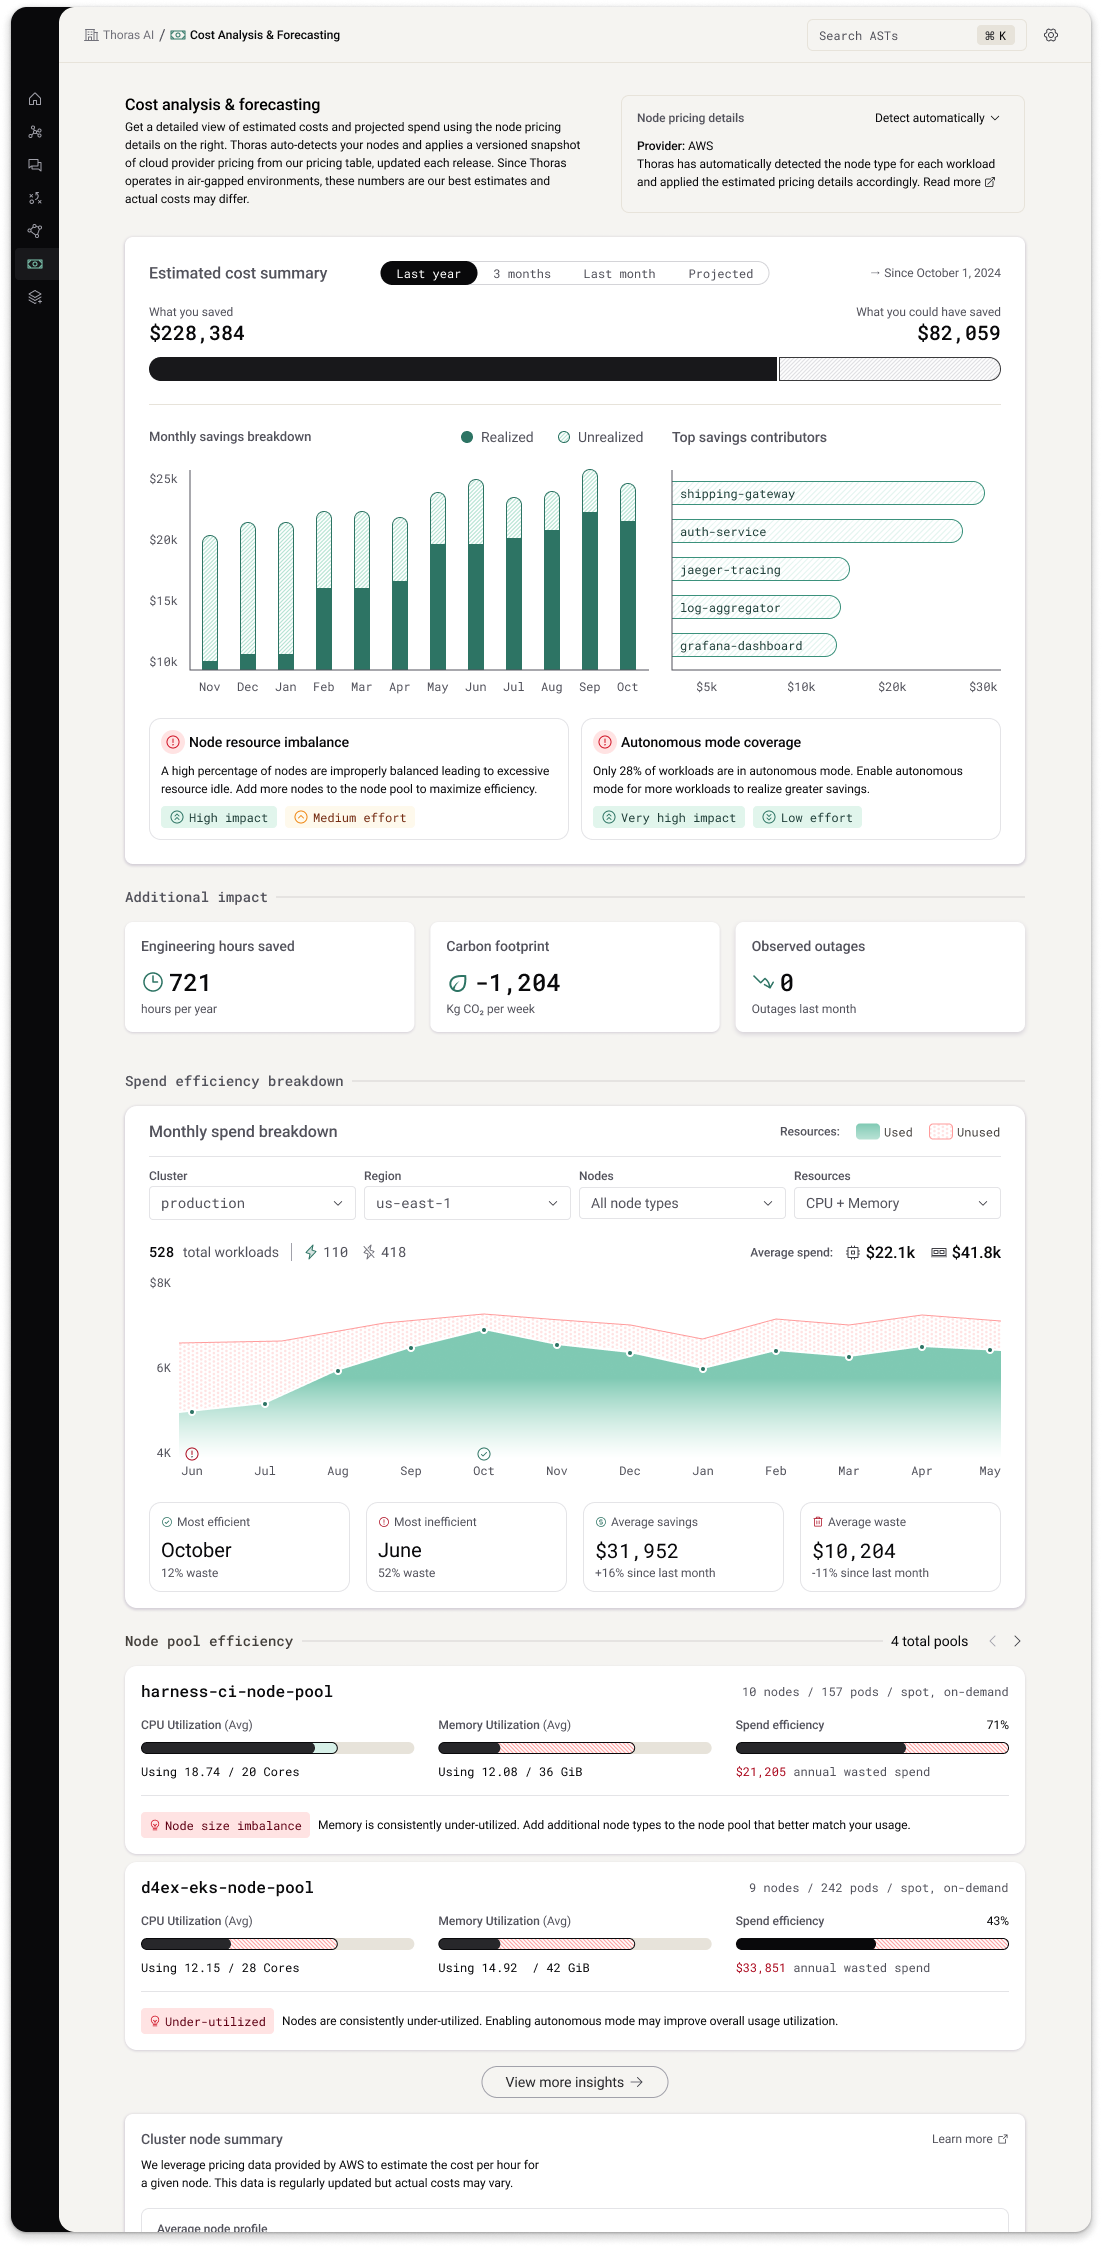
Task: Click the Most efficient October card
Action: pyautogui.click(x=249, y=1546)
